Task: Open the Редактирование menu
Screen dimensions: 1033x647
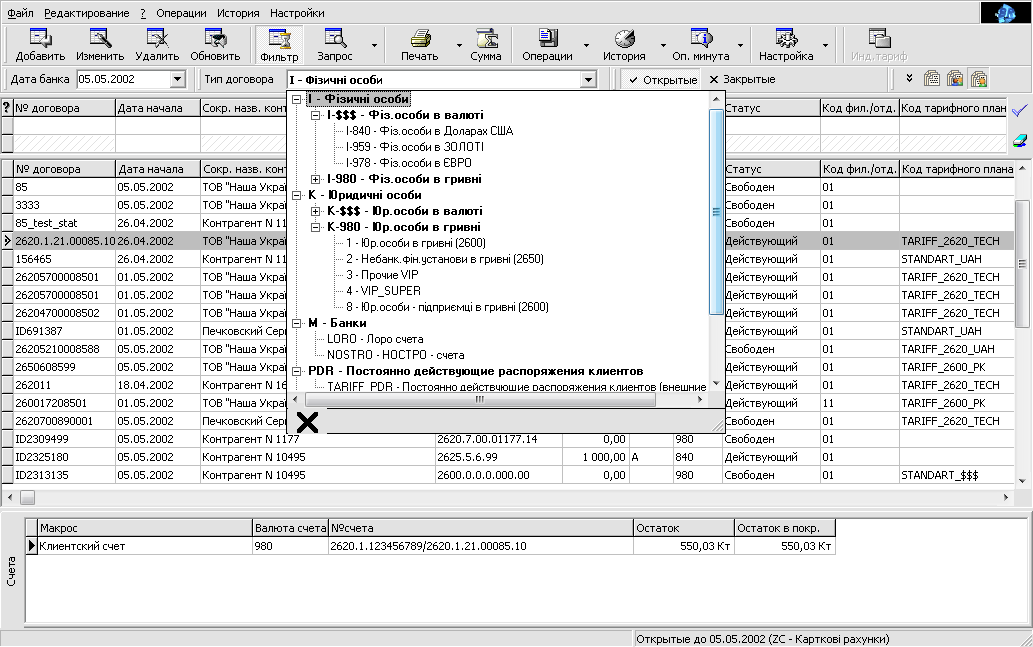Action: pos(86,13)
